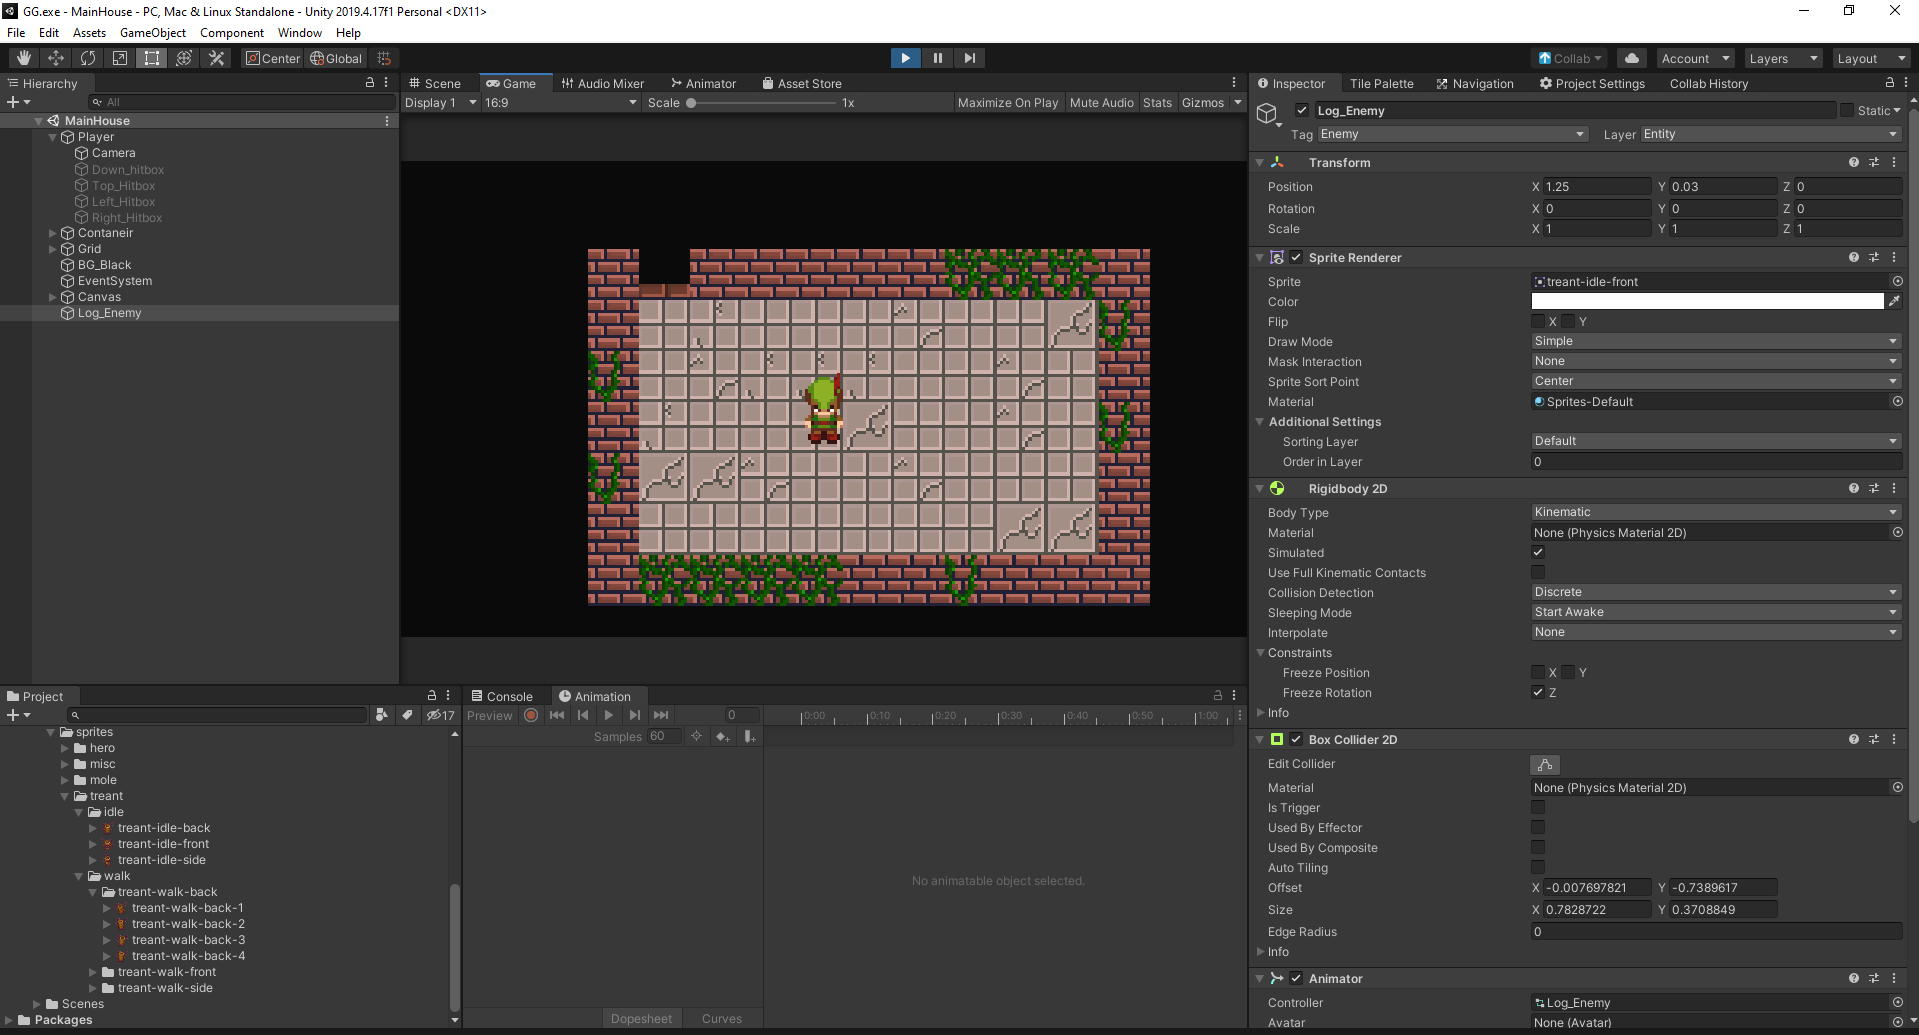Click the Play button

point(905,58)
